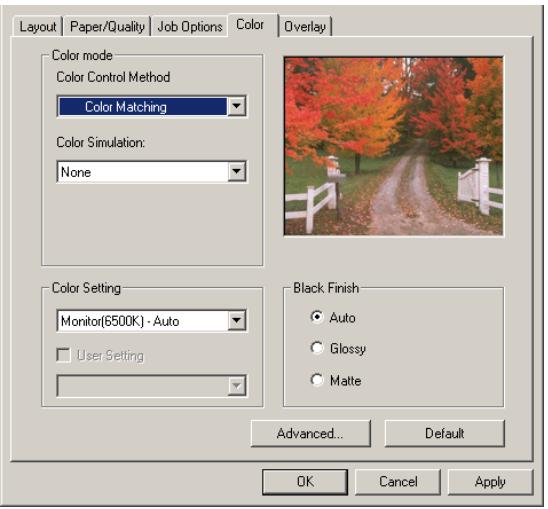Click the Black Finish group label

(x=326, y=288)
